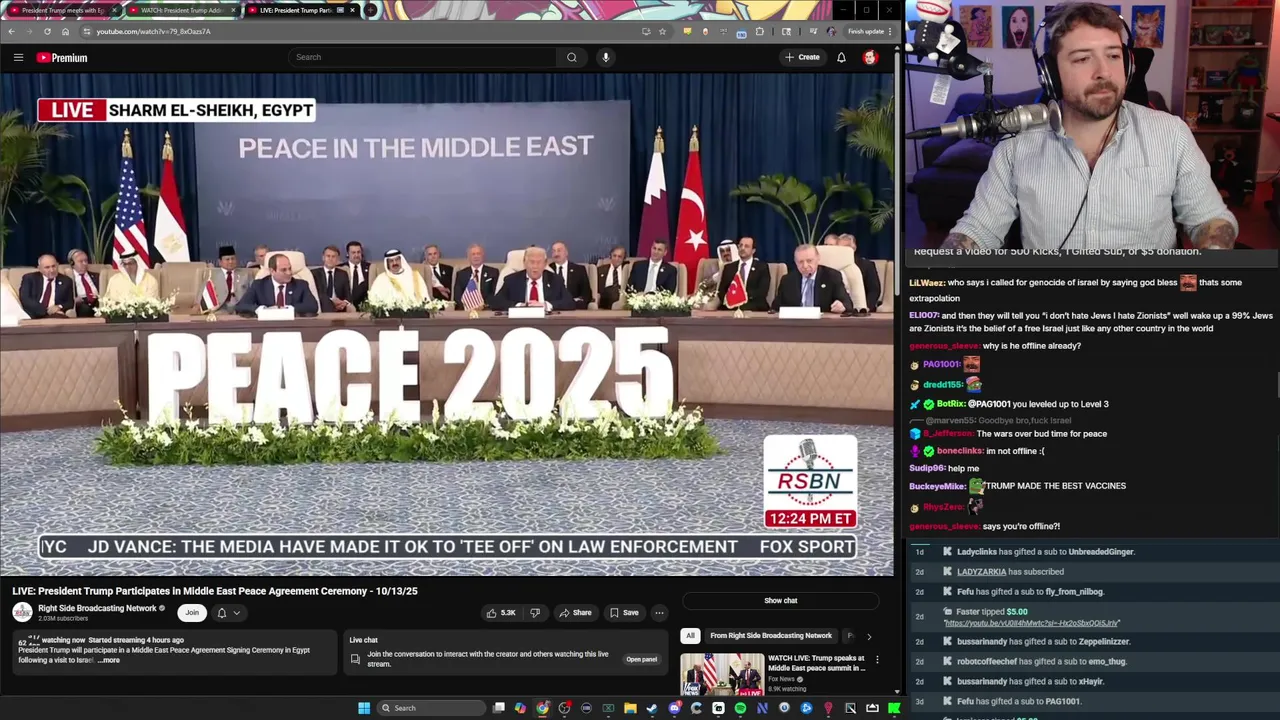Open Windows Start menu
The height and width of the screenshot is (720, 1280).
point(364,708)
